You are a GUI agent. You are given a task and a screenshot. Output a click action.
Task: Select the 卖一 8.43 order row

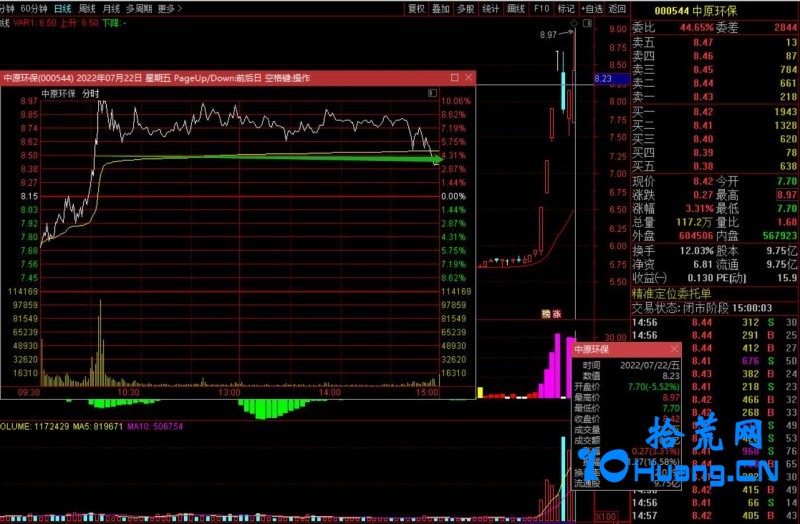[714, 96]
